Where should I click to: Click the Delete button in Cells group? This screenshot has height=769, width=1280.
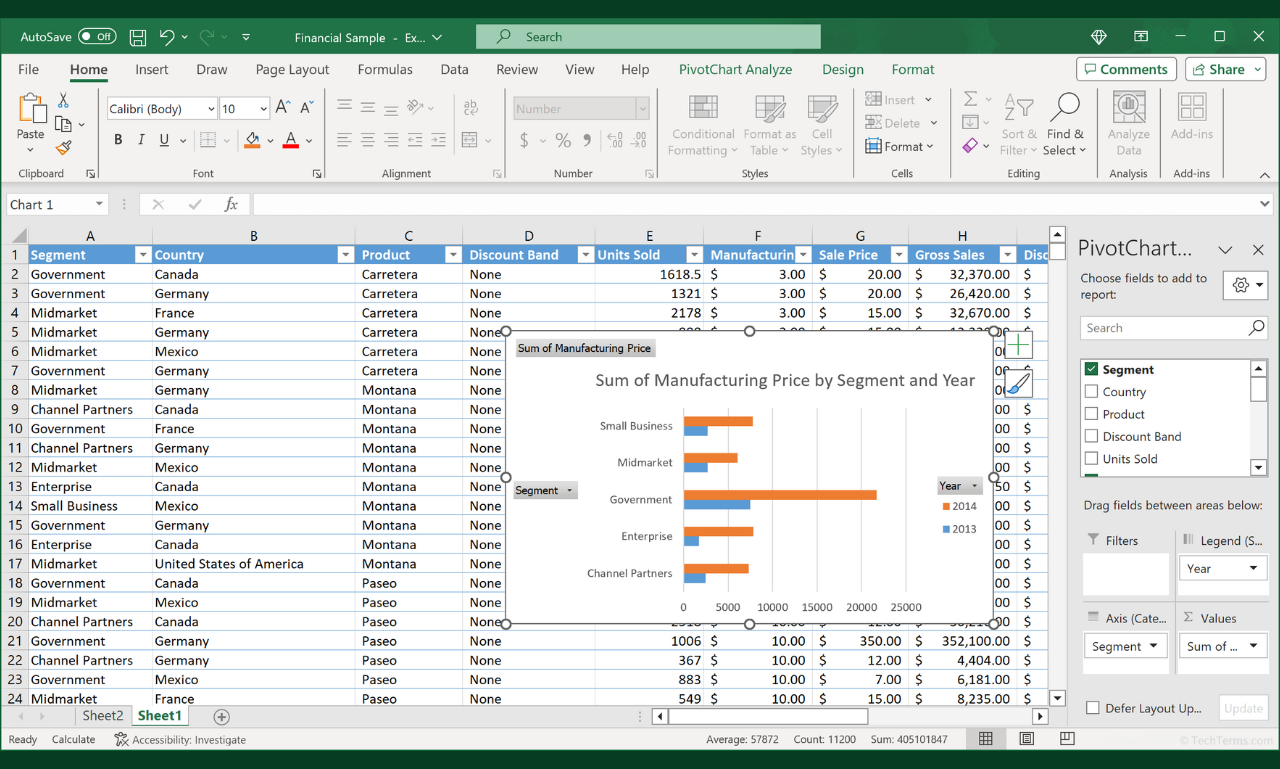pyautogui.click(x=900, y=123)
